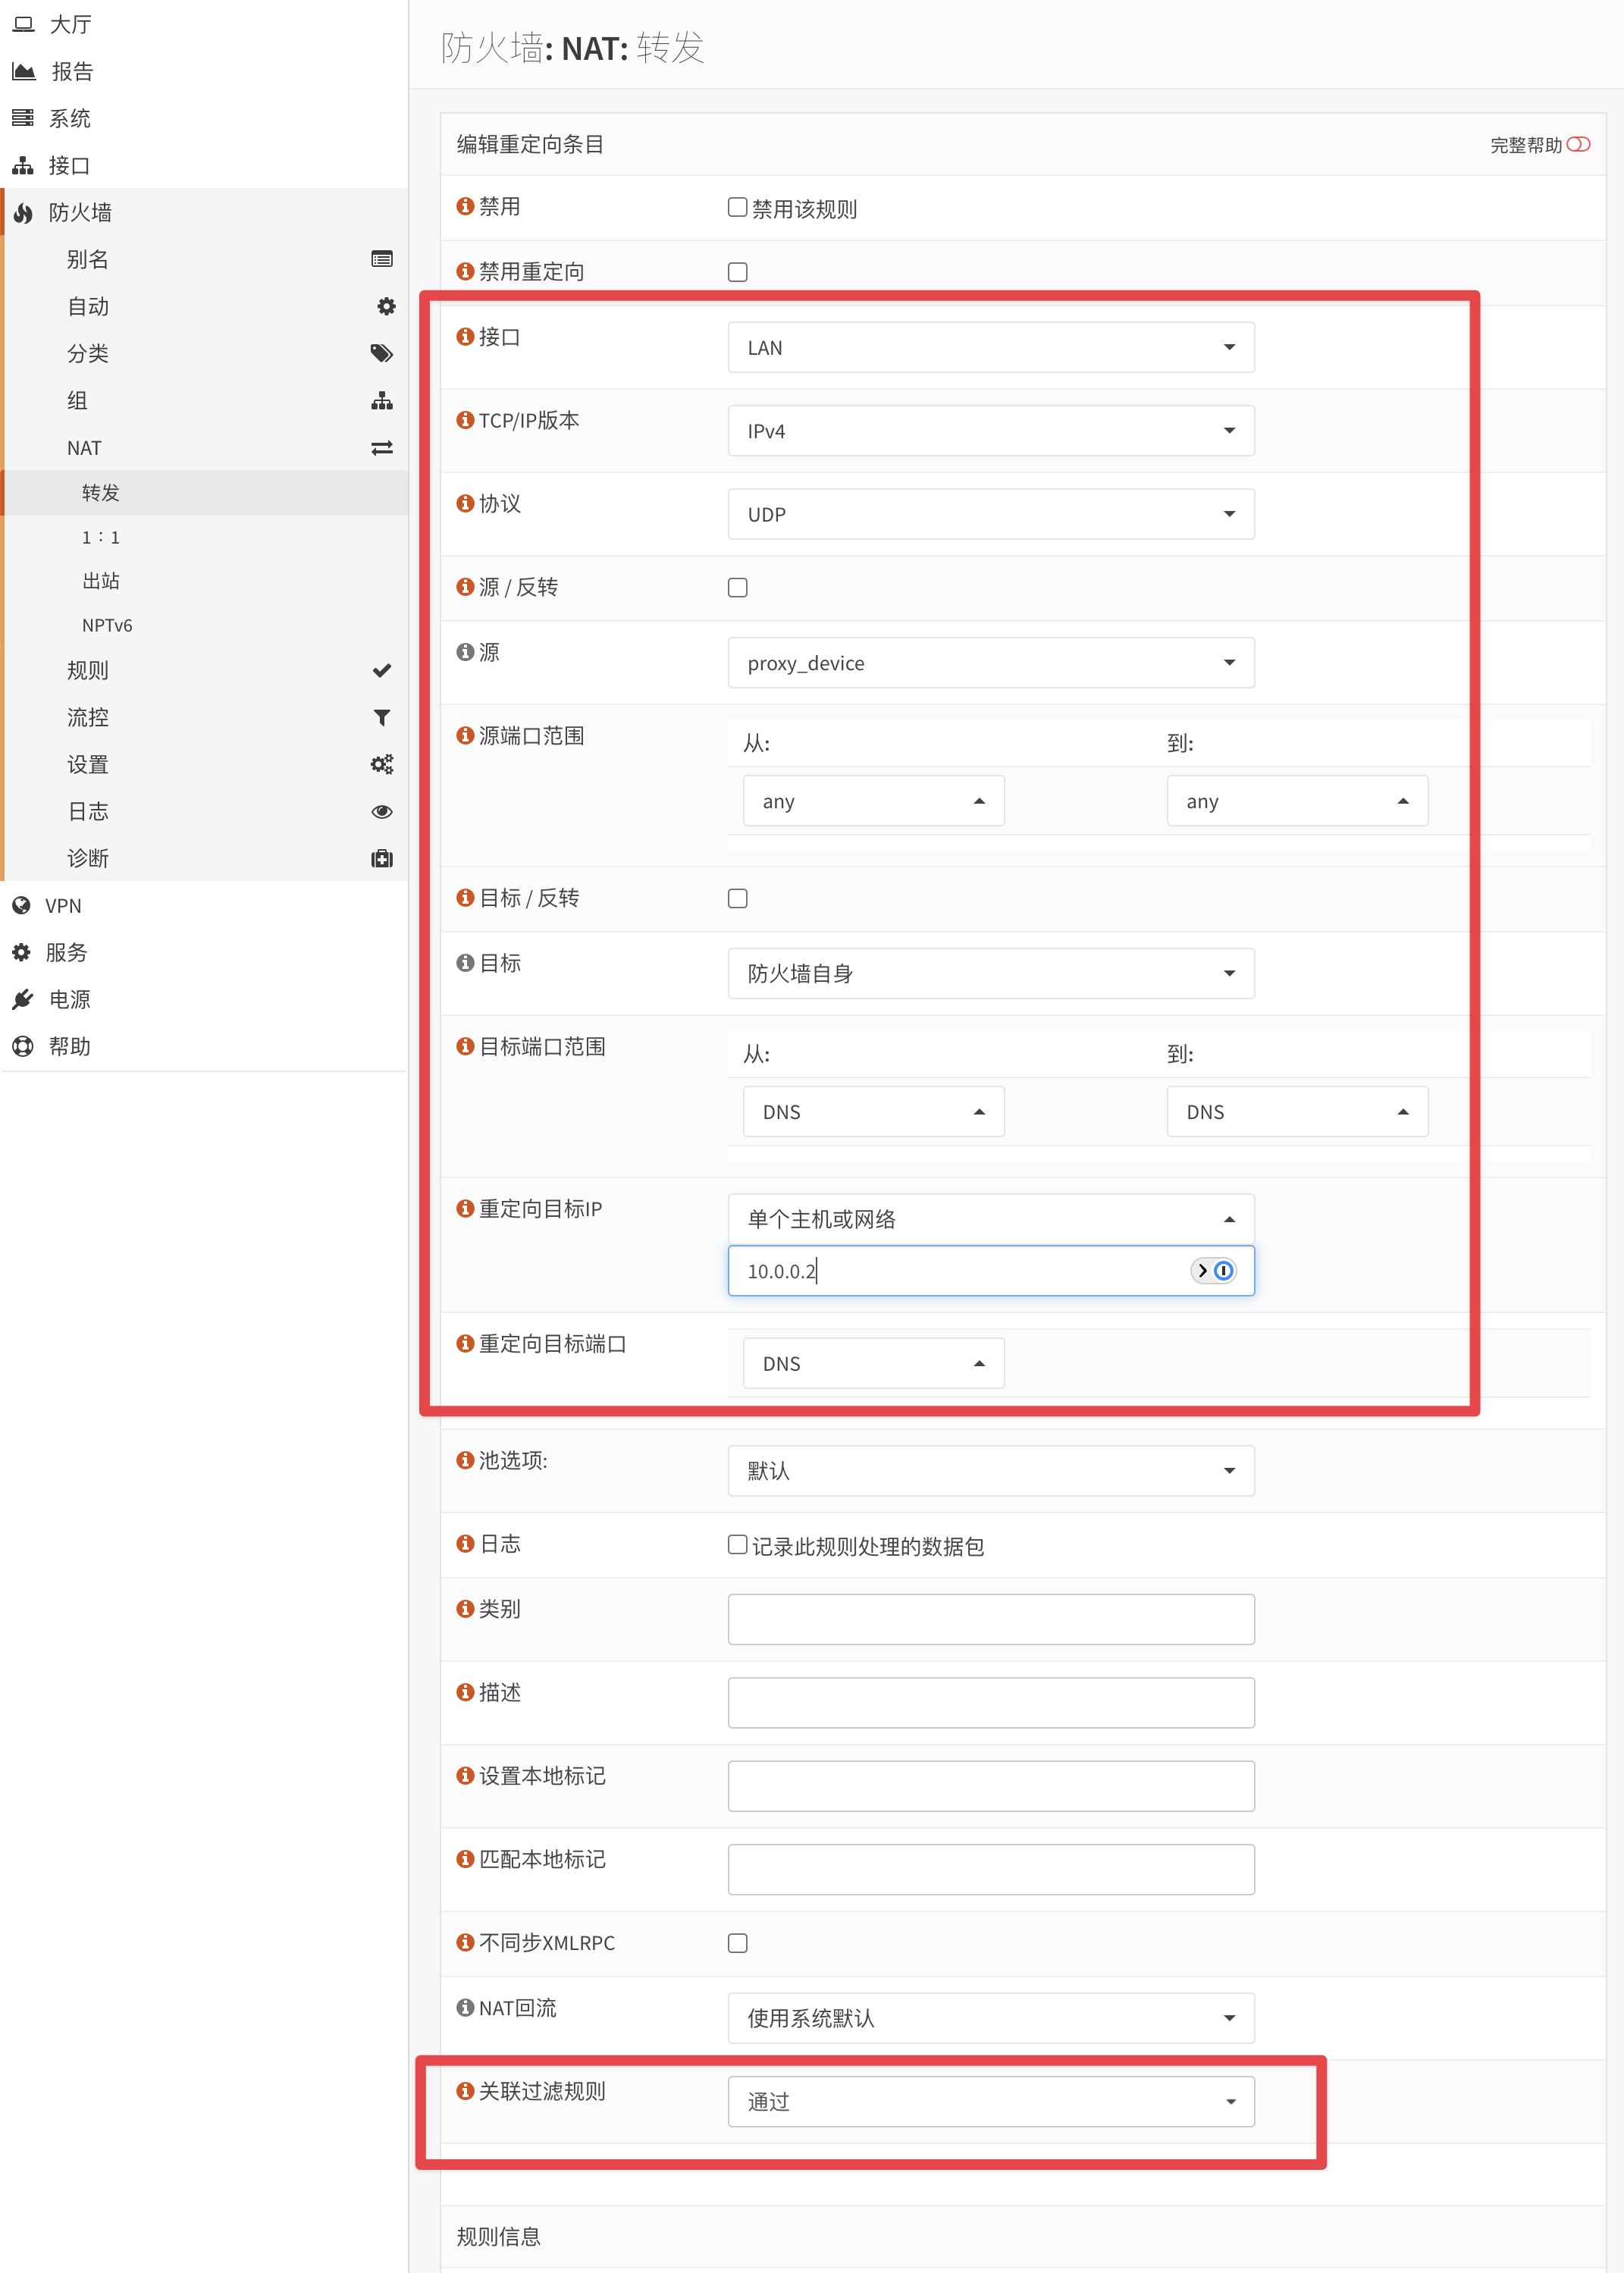Open the 协议 UDP dropdown
Viewport: 1624px width, 2273px height.
pos(991,514)
